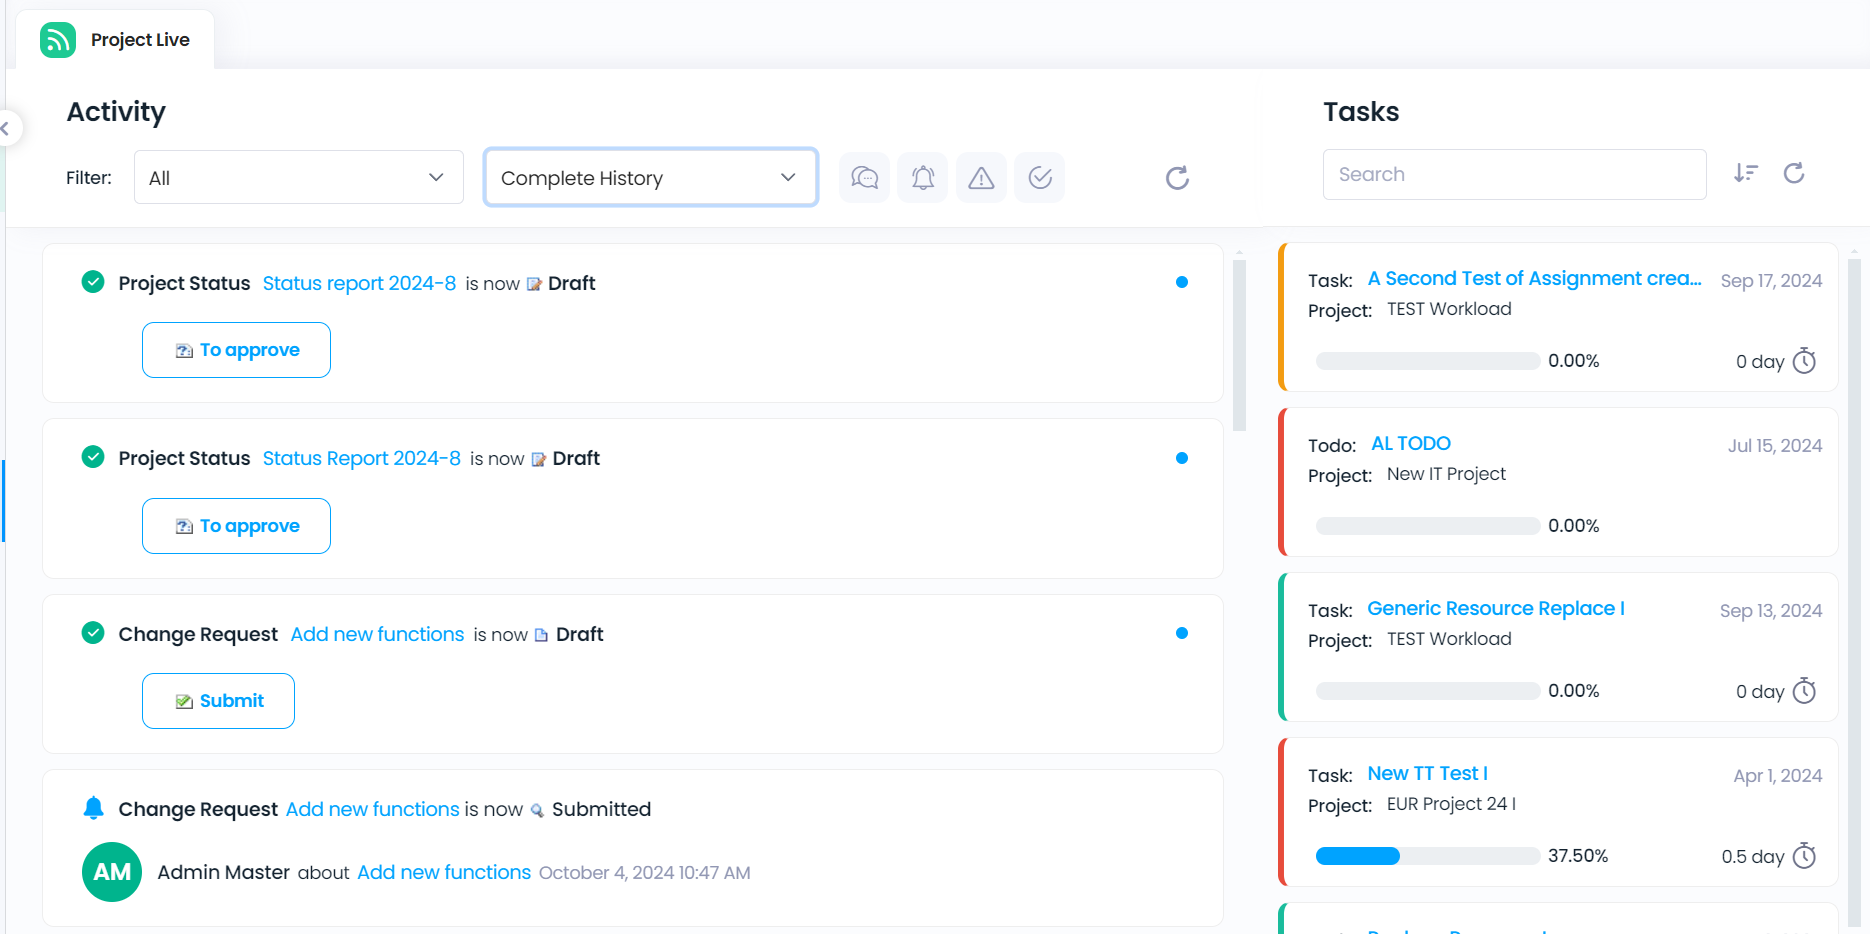The image size is (1870, 934).
Task: Click the Jul 15, 2024 due date
Action: [x=1775, y=446]
